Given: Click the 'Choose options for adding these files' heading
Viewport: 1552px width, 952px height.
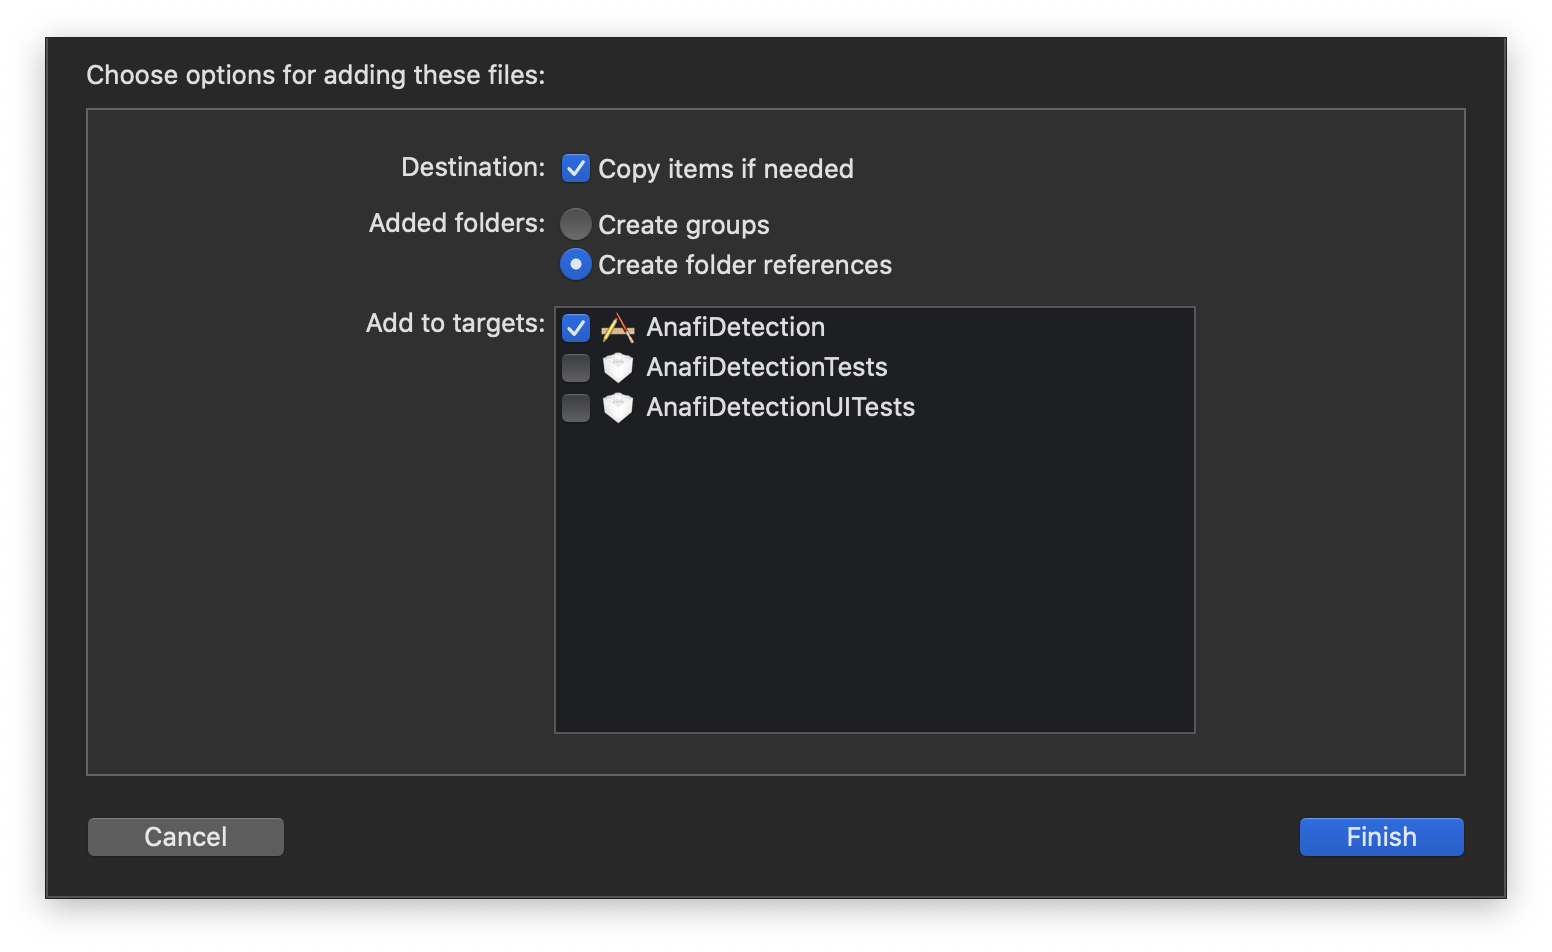Looking at the screenshot, I should pyautogui.click(x=316, y=75).
